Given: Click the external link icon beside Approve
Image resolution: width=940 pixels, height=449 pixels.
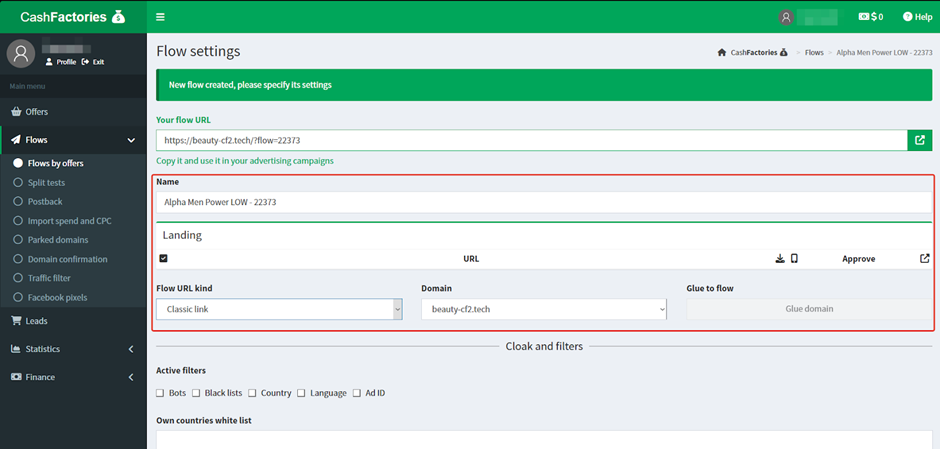Looking at the screenshot, I should coord(924,258).
